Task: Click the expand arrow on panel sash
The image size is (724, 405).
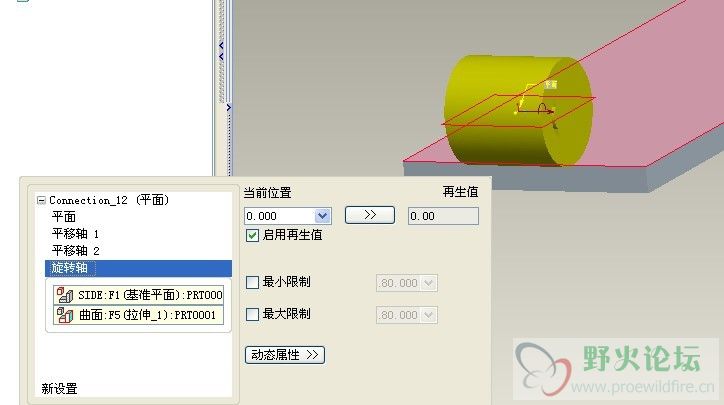Action: coord(229,107)
